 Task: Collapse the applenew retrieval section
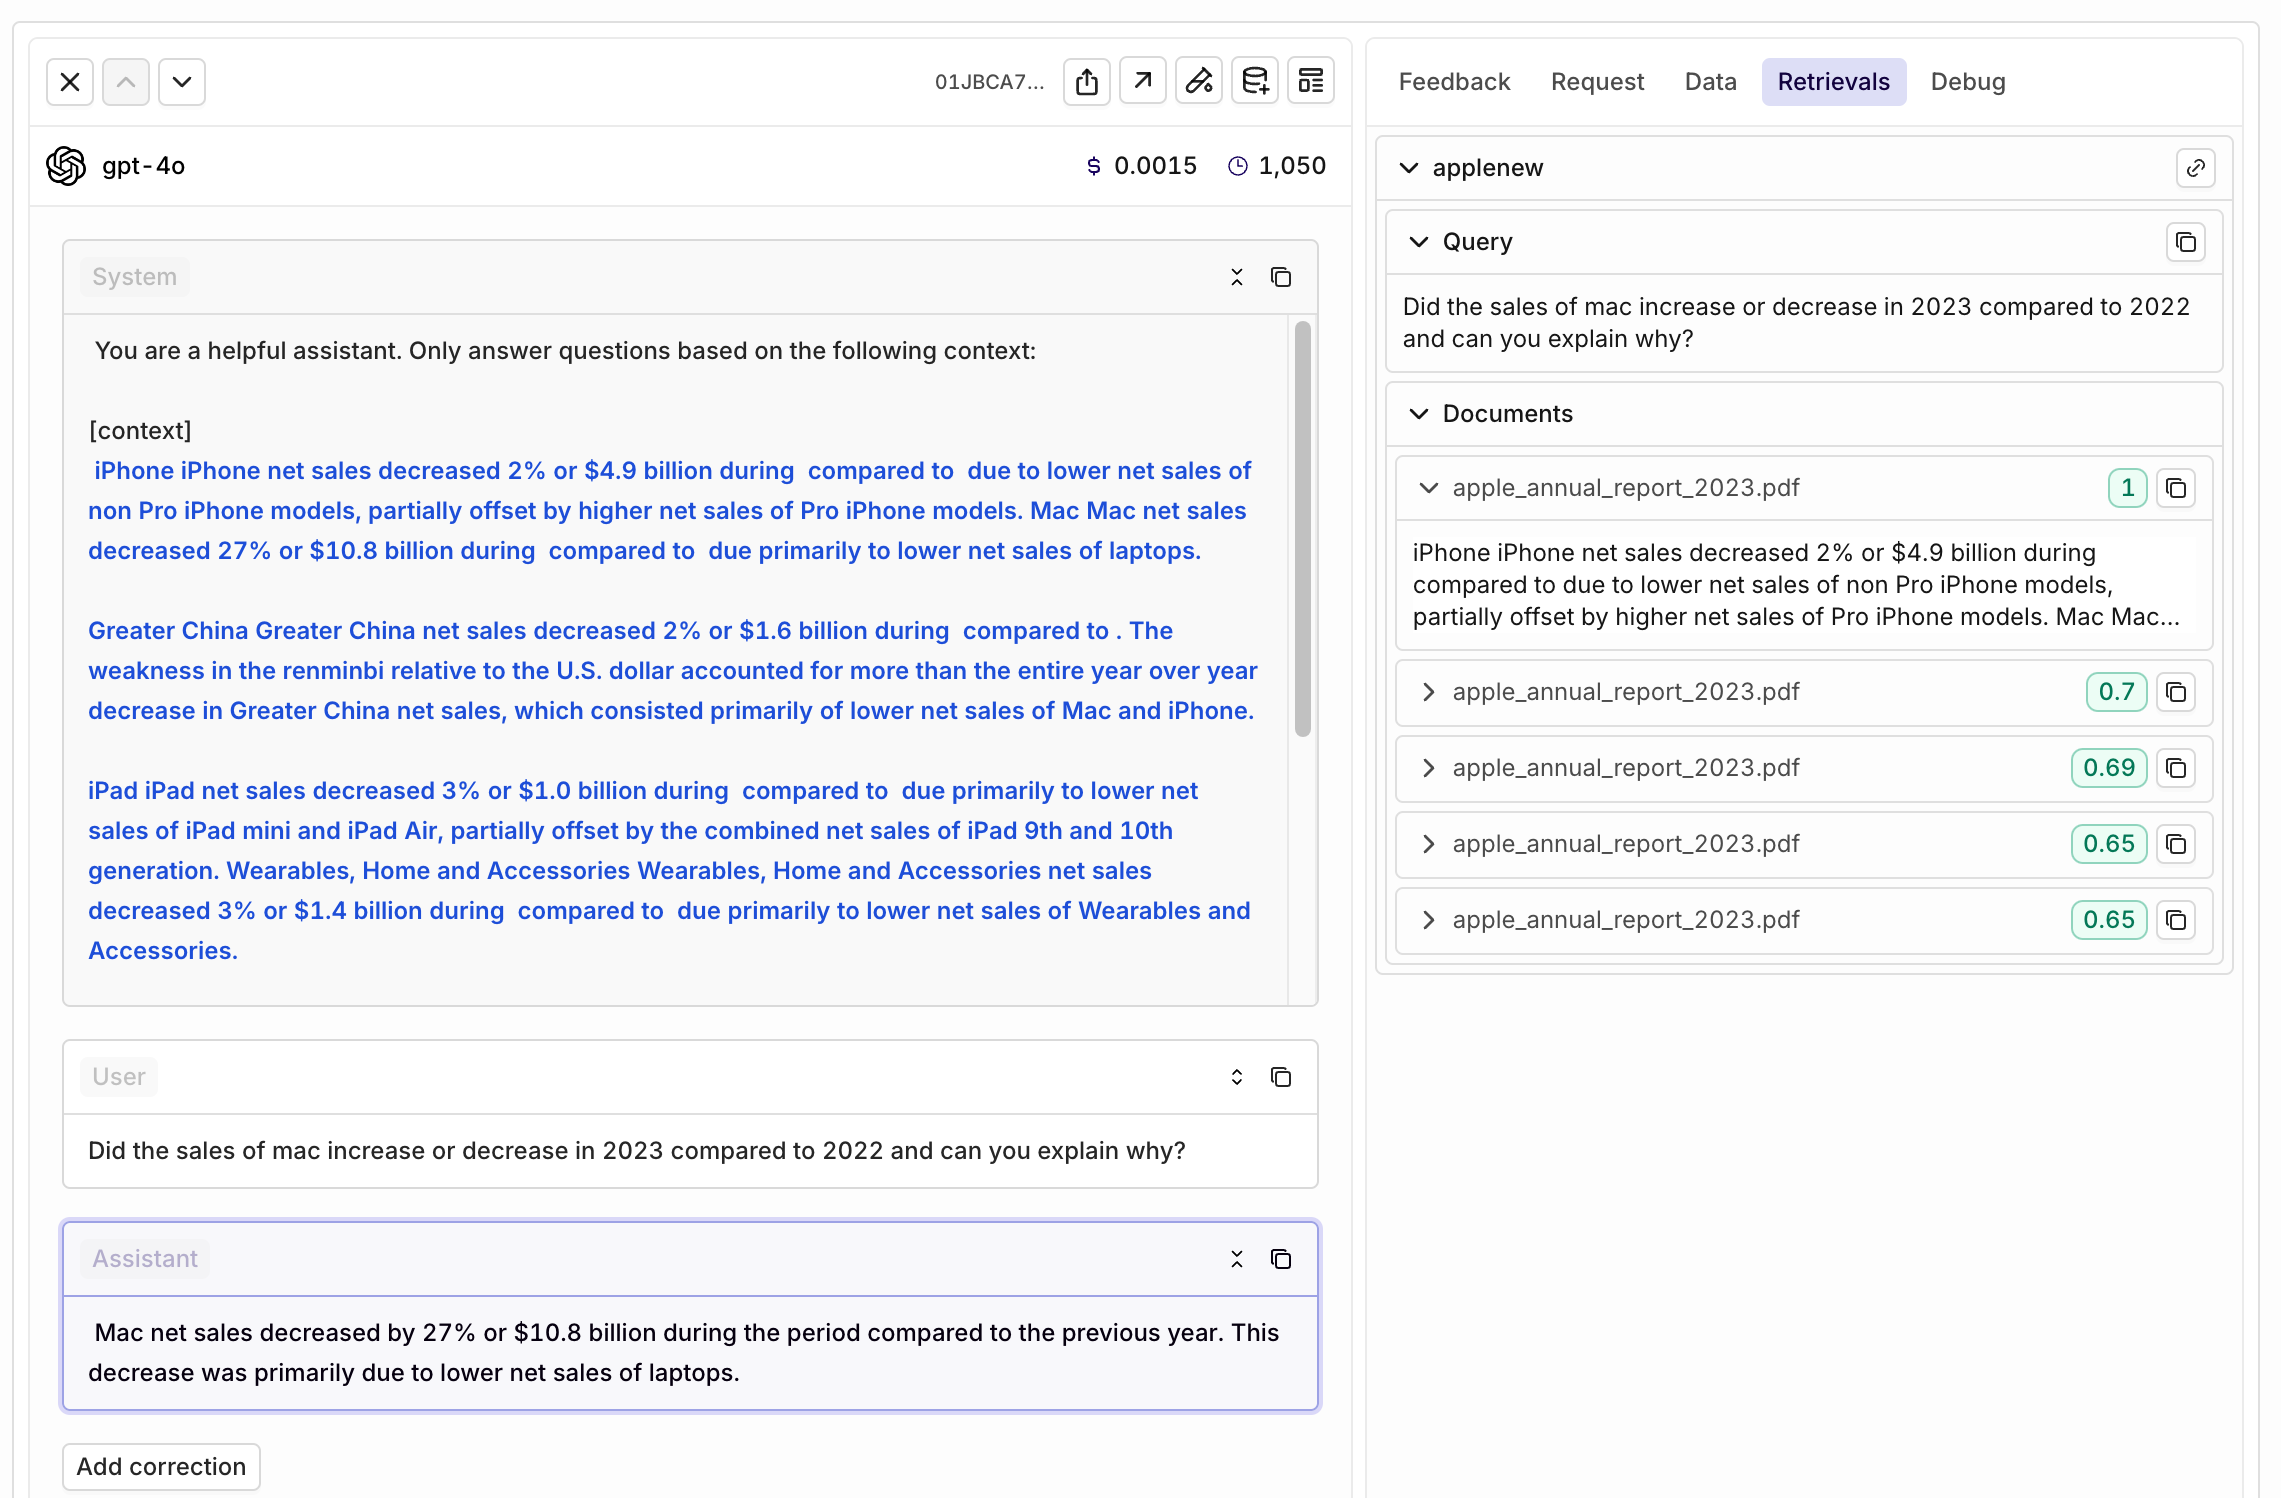point(1409,168)
